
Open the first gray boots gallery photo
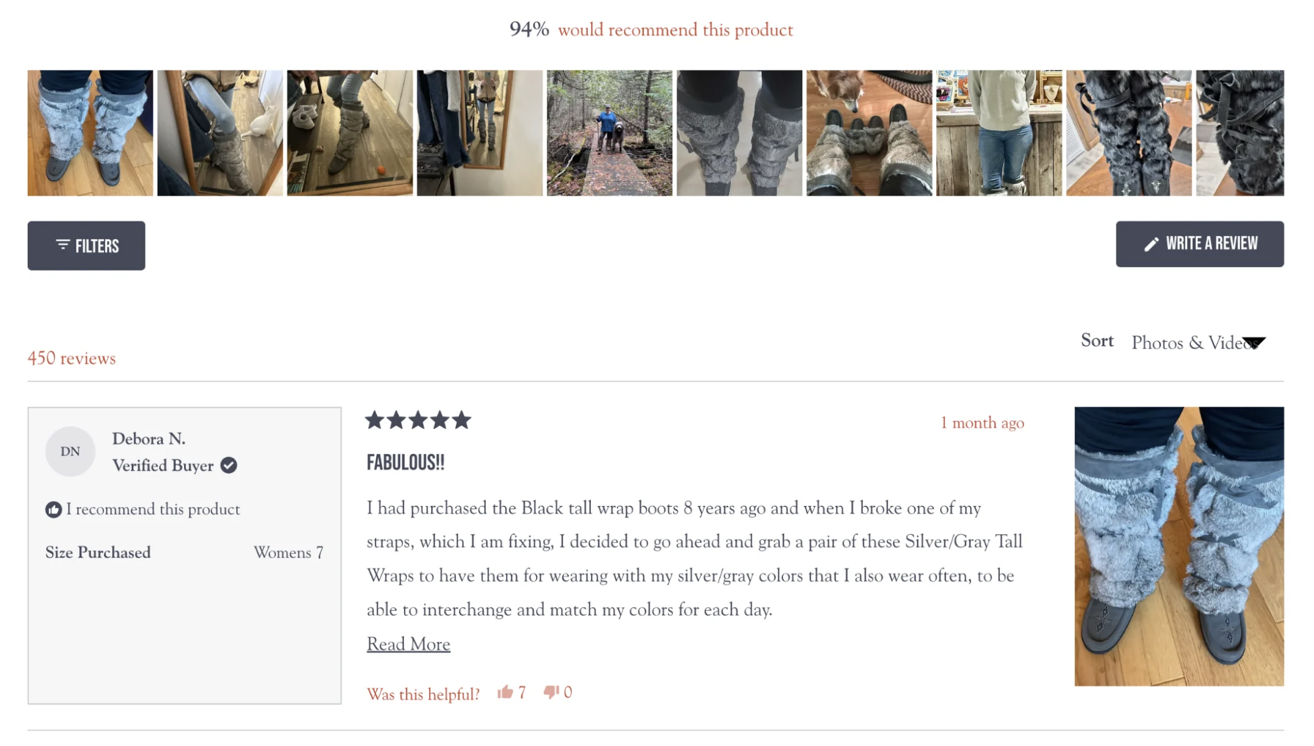[90, 133]
